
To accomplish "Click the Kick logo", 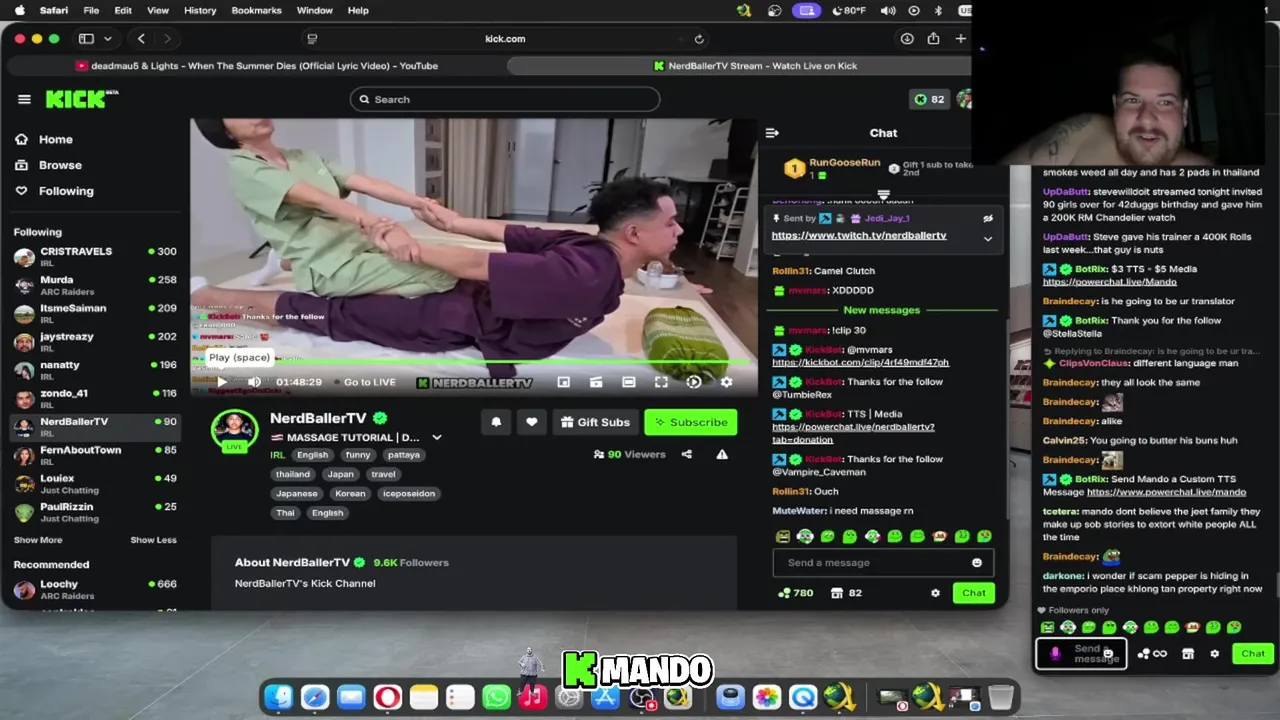I will [x=82, y=99].
